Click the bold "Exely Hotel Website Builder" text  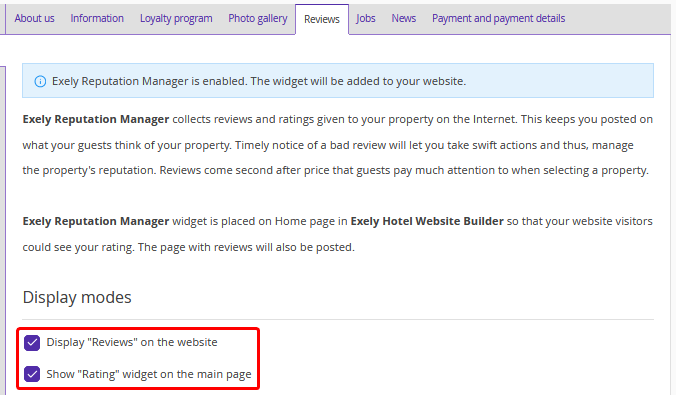[427, 221]
